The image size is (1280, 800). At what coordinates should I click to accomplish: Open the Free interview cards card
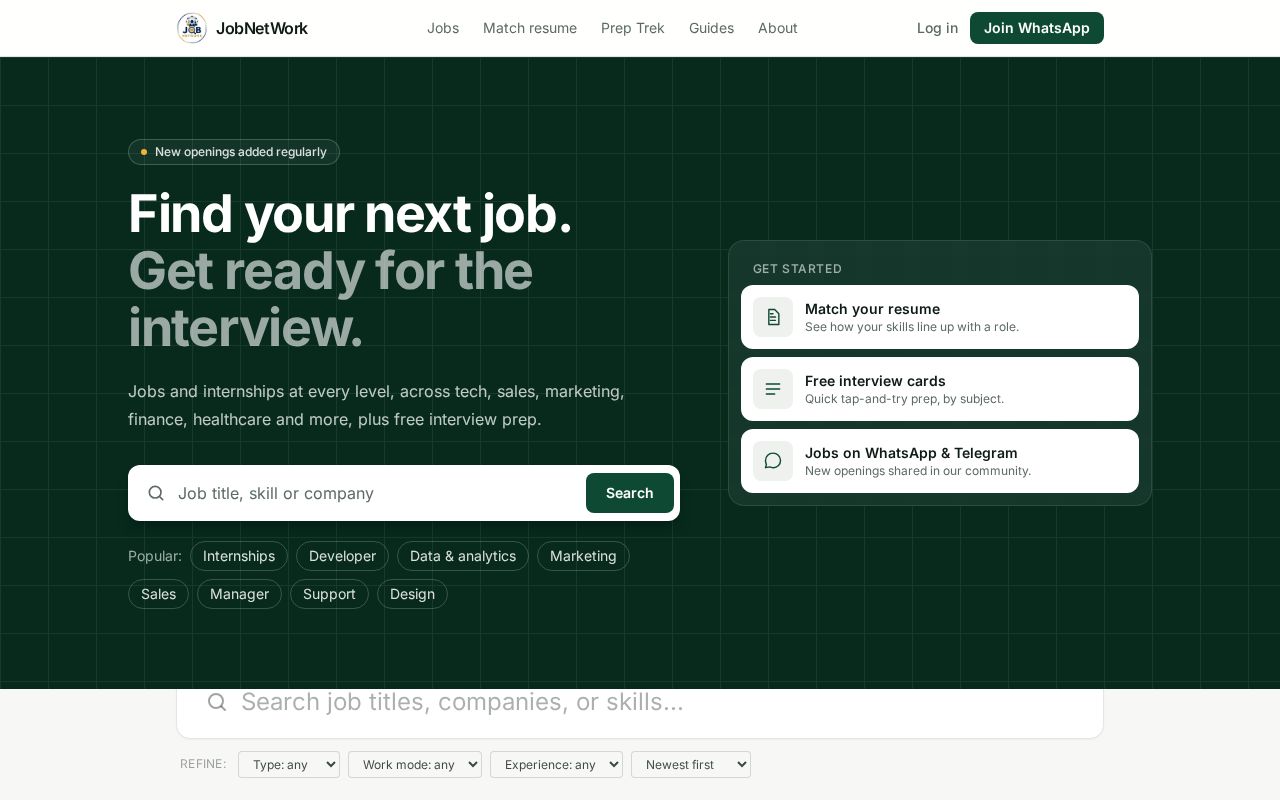pos(940,389)
